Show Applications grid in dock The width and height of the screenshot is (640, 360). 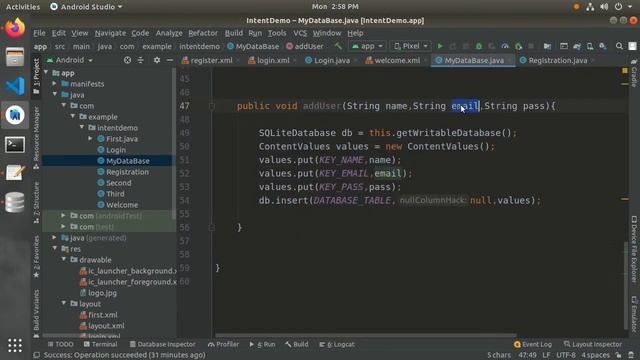click(x=15, y=345)
